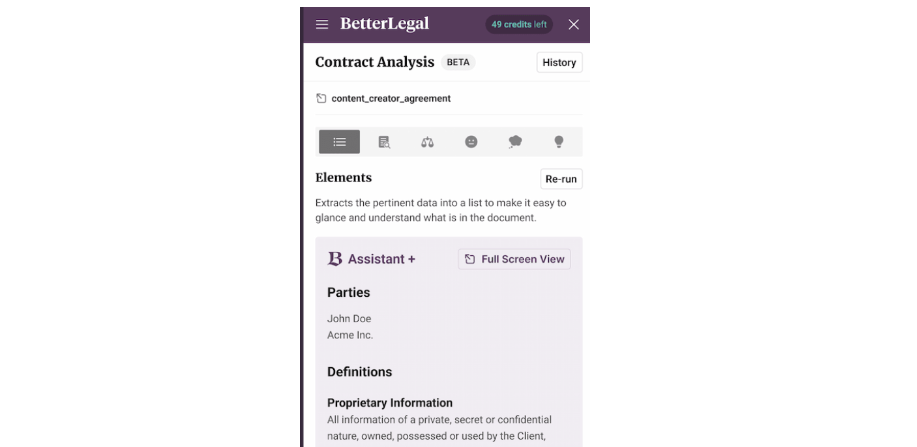Close the BetterLegal panel with X
The image size is (917, 447).
pyautogui.click(x=574, y=25)
